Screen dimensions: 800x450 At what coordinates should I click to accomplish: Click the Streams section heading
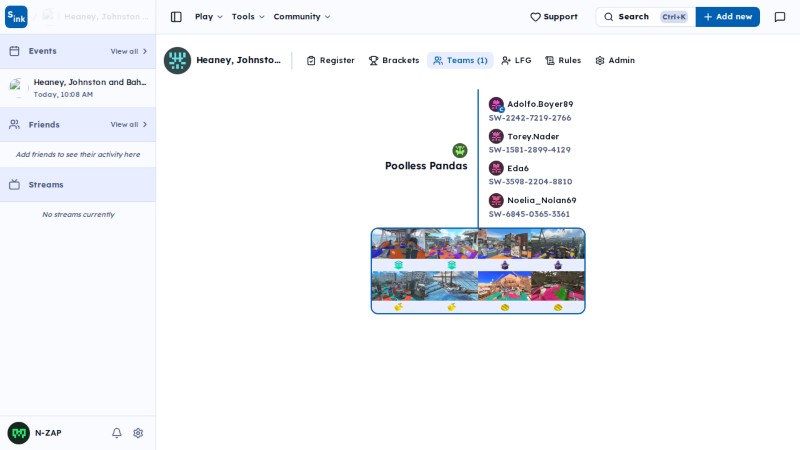46,185
